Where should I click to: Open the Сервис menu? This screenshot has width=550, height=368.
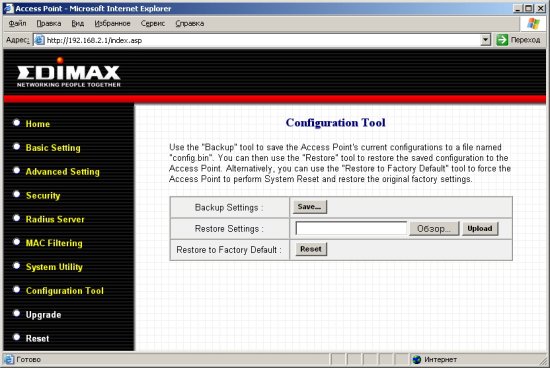point(153,24)
